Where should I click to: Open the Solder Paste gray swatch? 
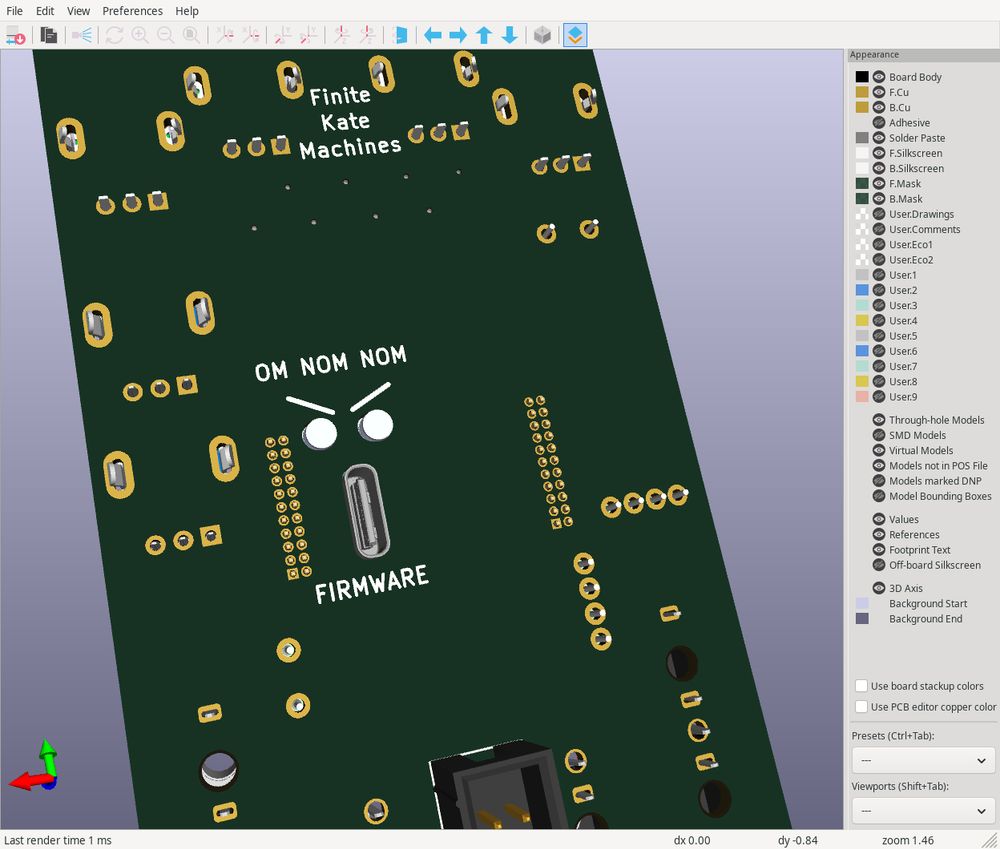pyautogui.click(x=862, y=138)
